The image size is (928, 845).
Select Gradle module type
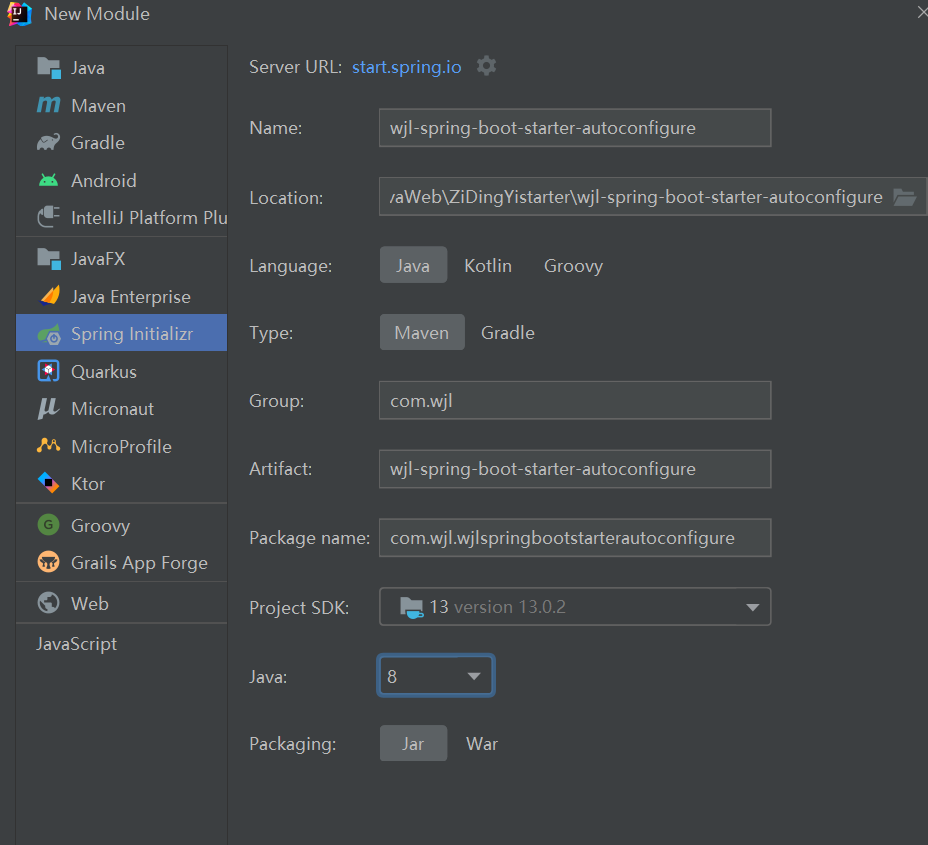[121, 143]
